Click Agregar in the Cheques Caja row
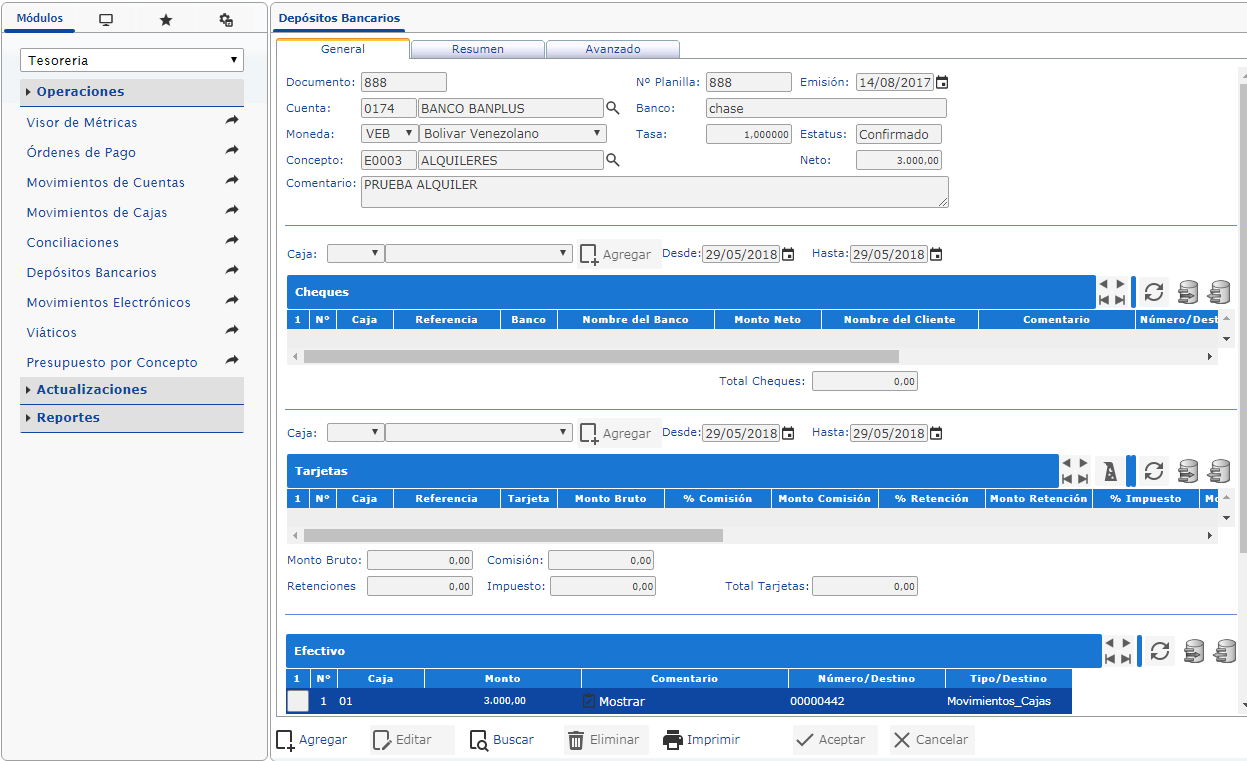The width and height of the screenshot is (1247, 761). (x=617, y=254)
